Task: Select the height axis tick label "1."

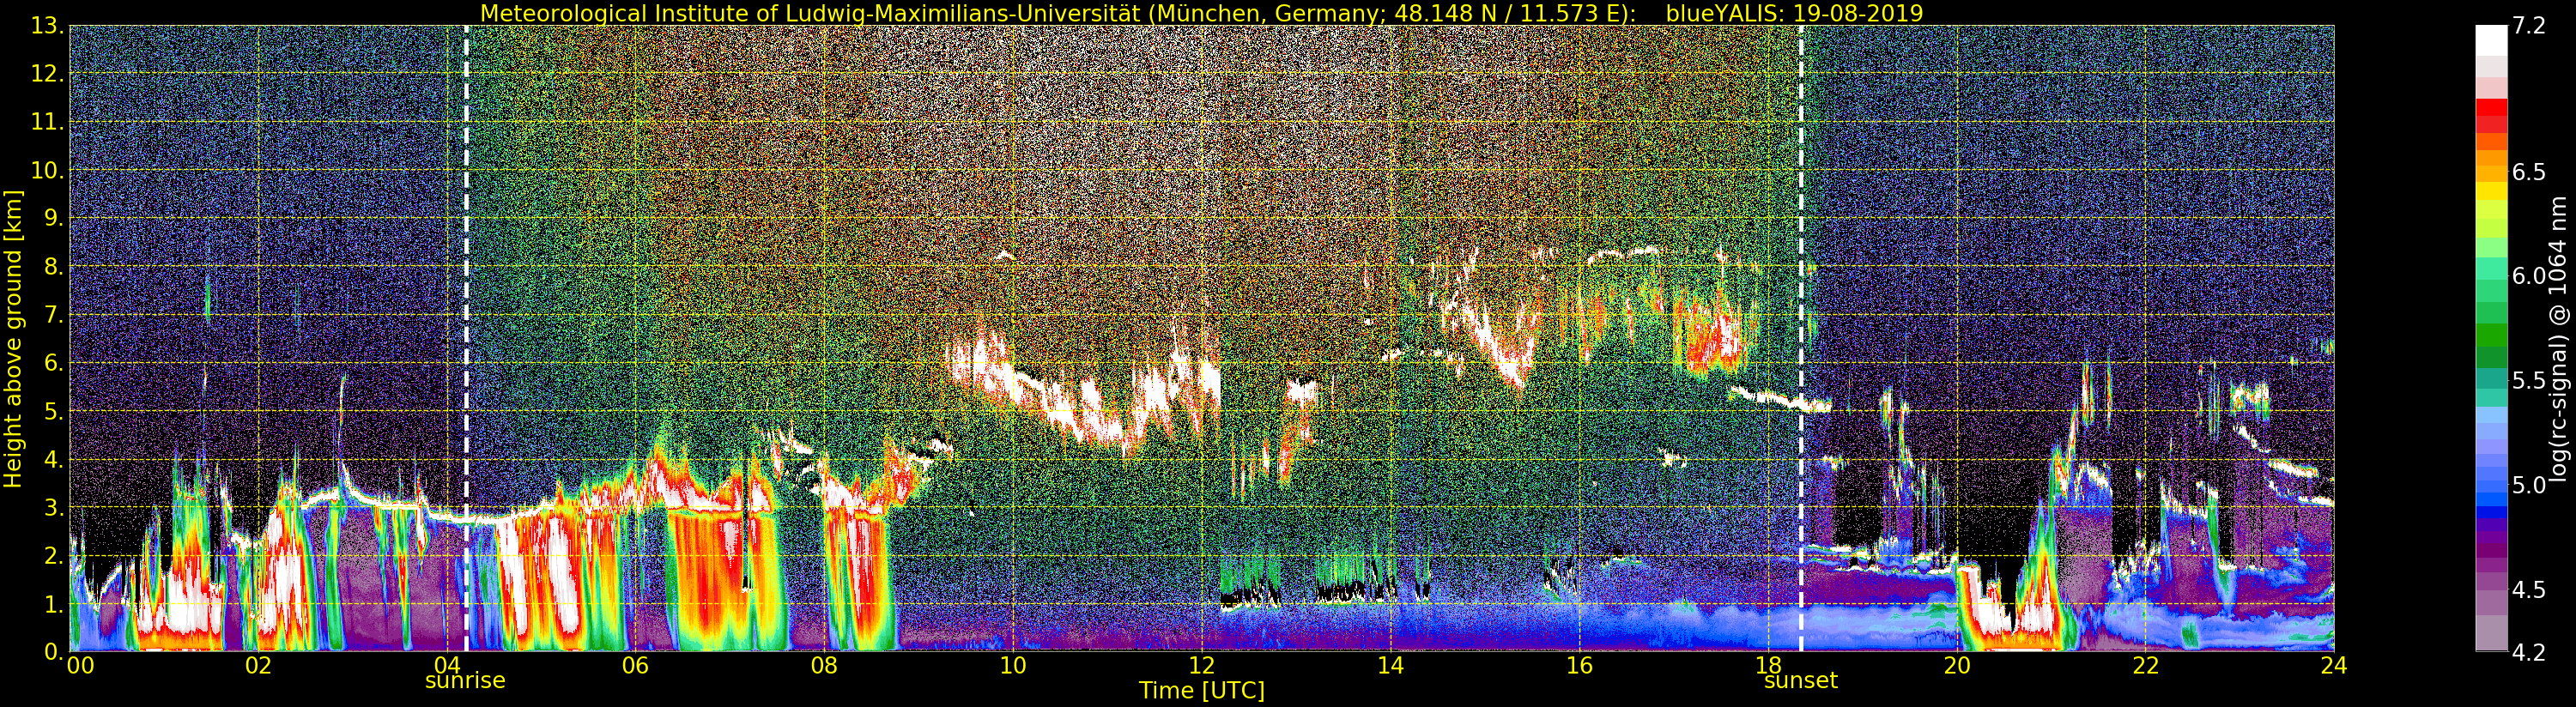Action: pyautogui.click(x=53, y=604)
